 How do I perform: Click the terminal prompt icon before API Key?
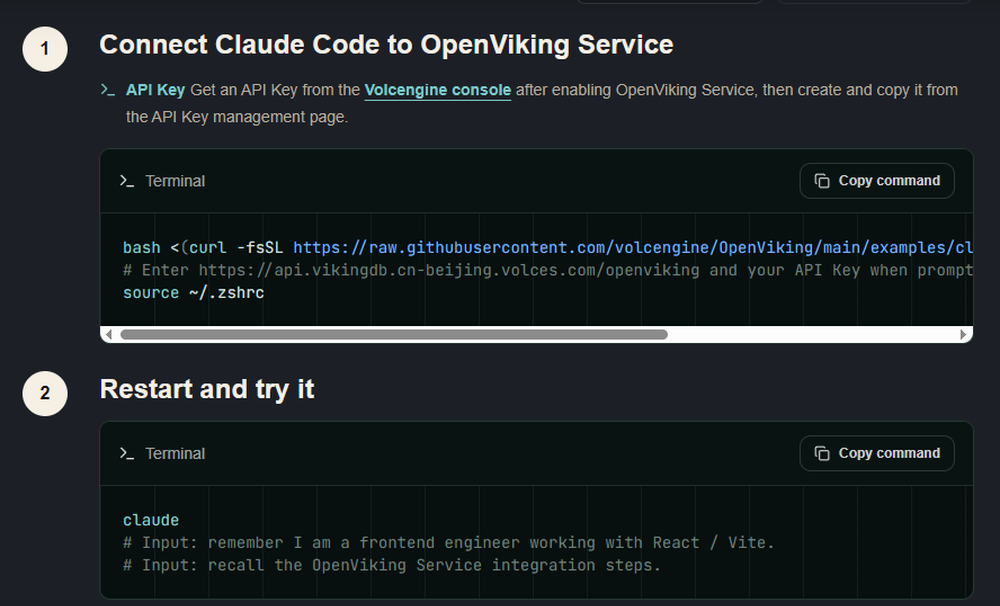[108, 90]
